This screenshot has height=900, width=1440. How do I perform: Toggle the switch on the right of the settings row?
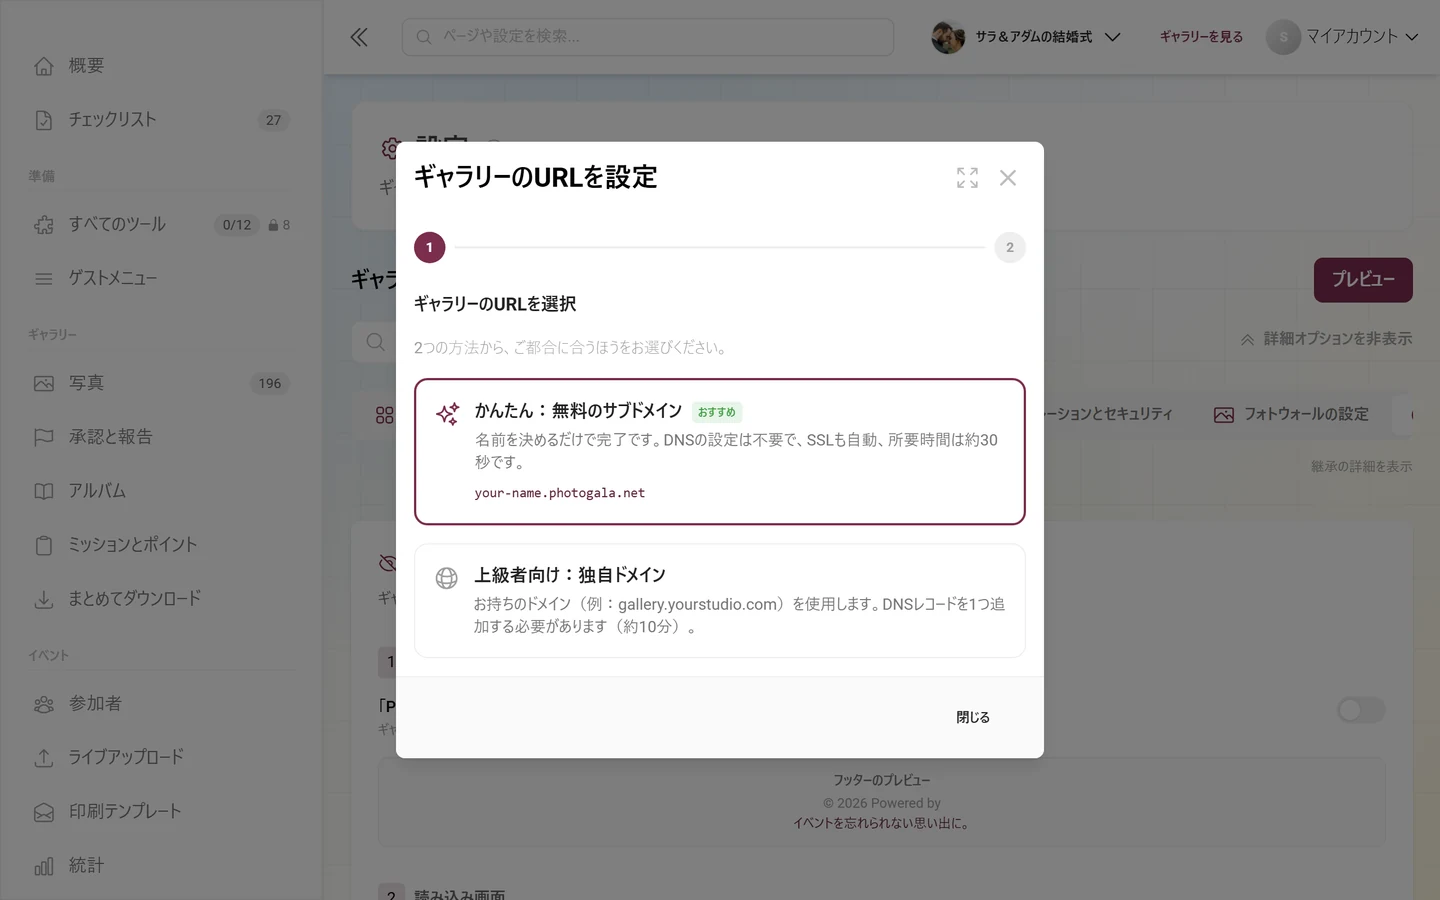1361,710
